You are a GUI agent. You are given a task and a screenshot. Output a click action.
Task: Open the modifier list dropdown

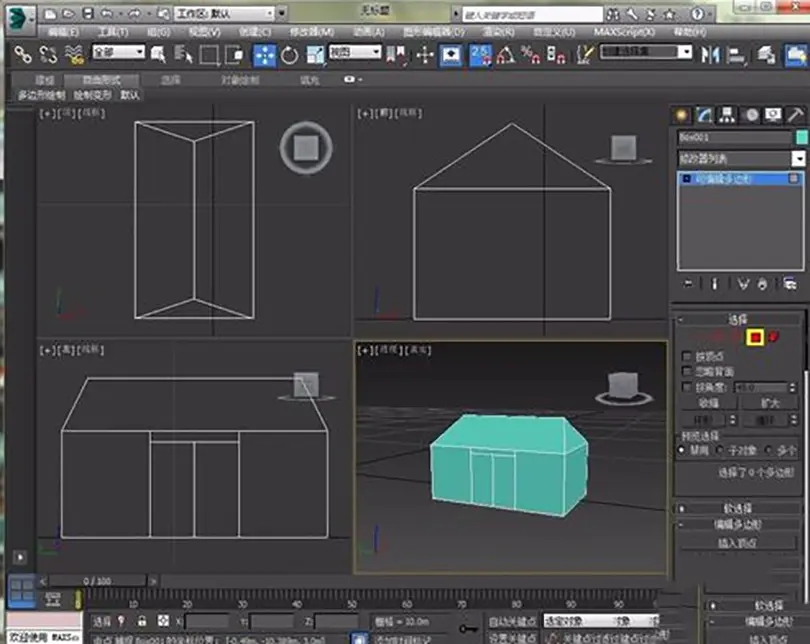(x=741, y=159)
